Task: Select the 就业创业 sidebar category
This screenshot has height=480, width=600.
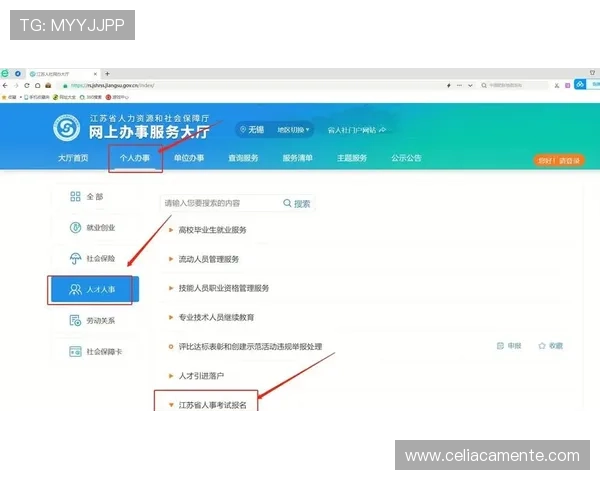Action: pyautogui.click(x=95, y=228)
